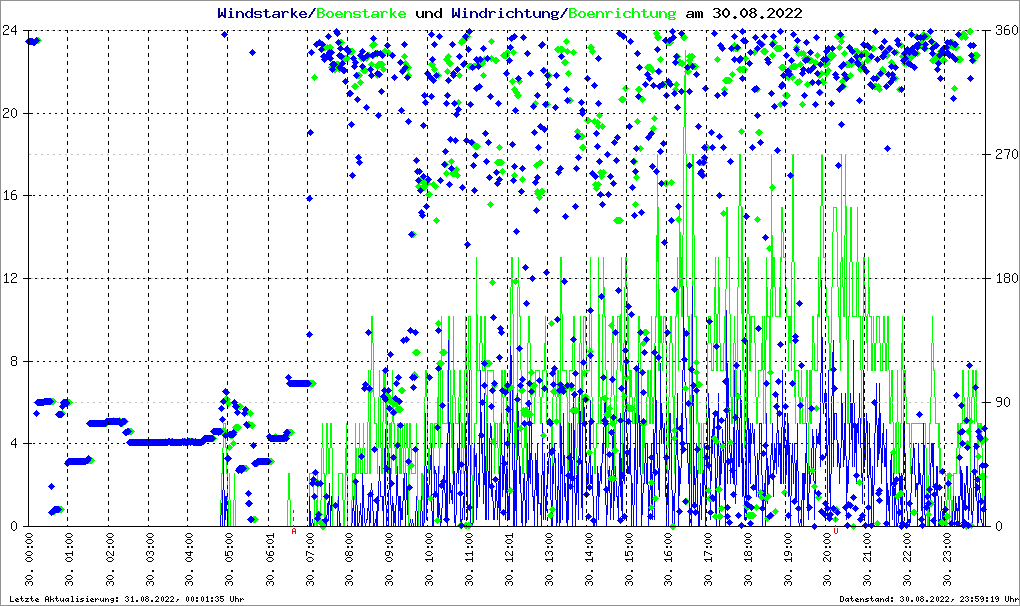This screenshot has width=1020, height=606.
Task: Click the red sunset marker 'U'
Action: click(x=835, y=532)
